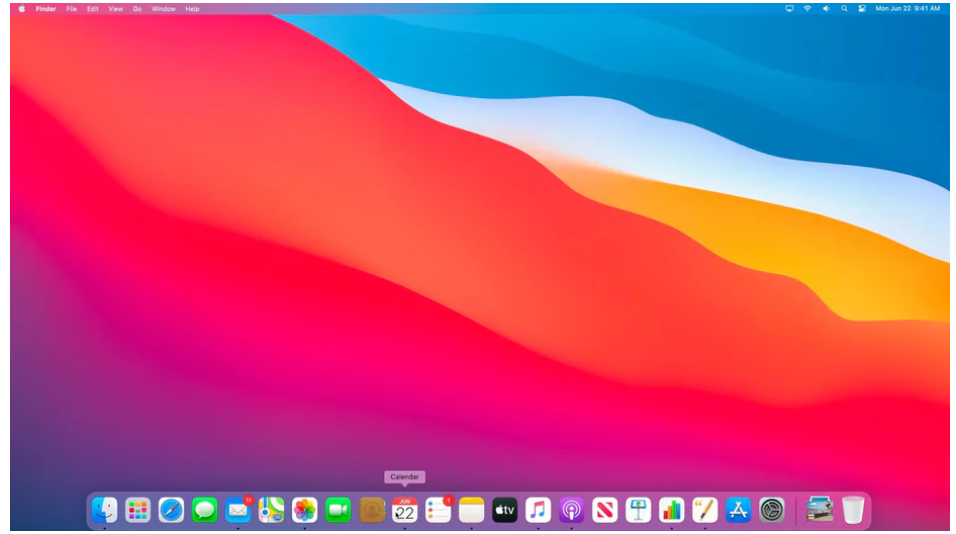Open Numbers app in Dock
This screenshot has width=956, height=534.
[671, 510]
